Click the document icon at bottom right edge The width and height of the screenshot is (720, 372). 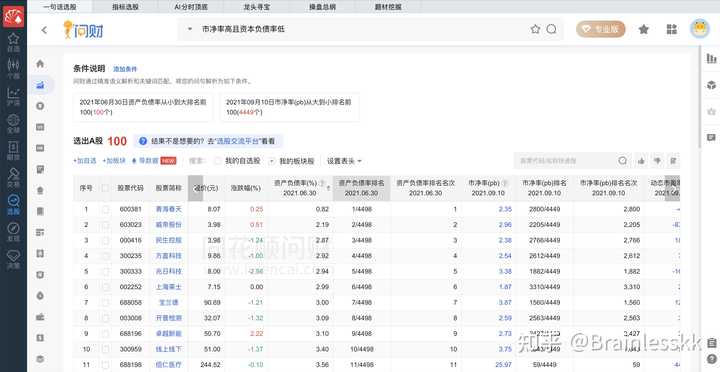[712, 342]
